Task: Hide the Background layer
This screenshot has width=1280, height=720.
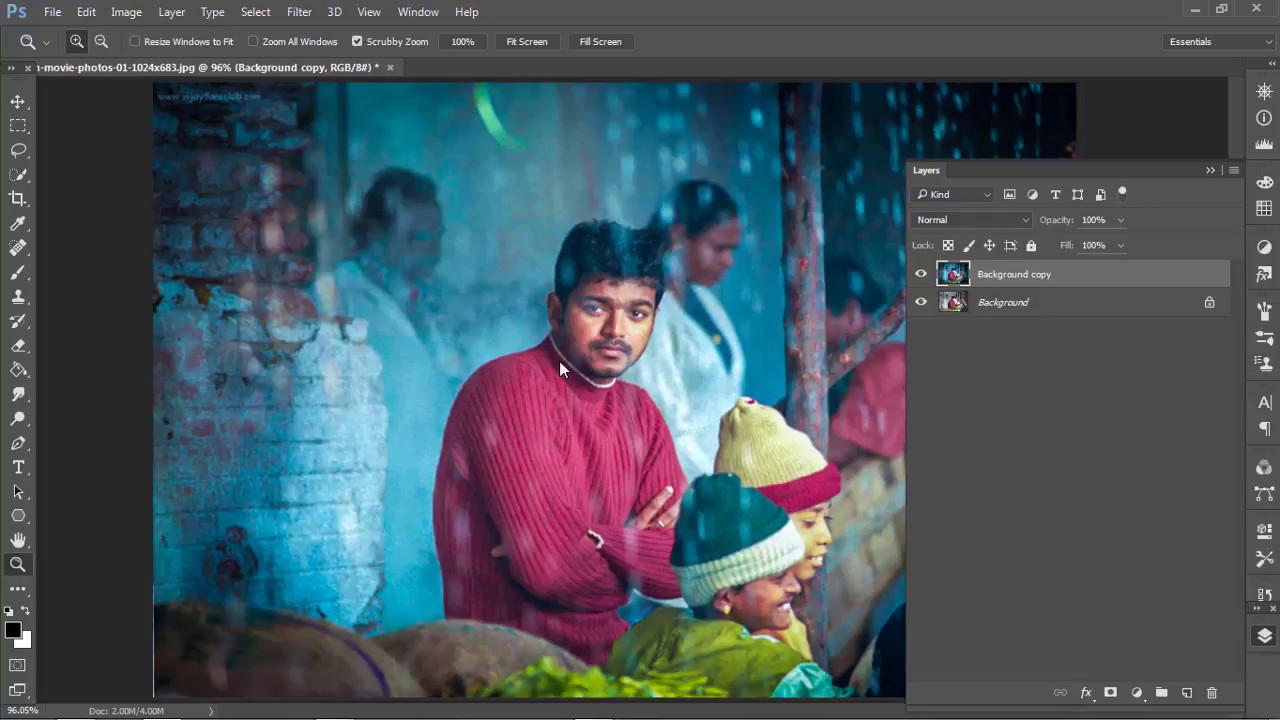Action: point(921,302)
